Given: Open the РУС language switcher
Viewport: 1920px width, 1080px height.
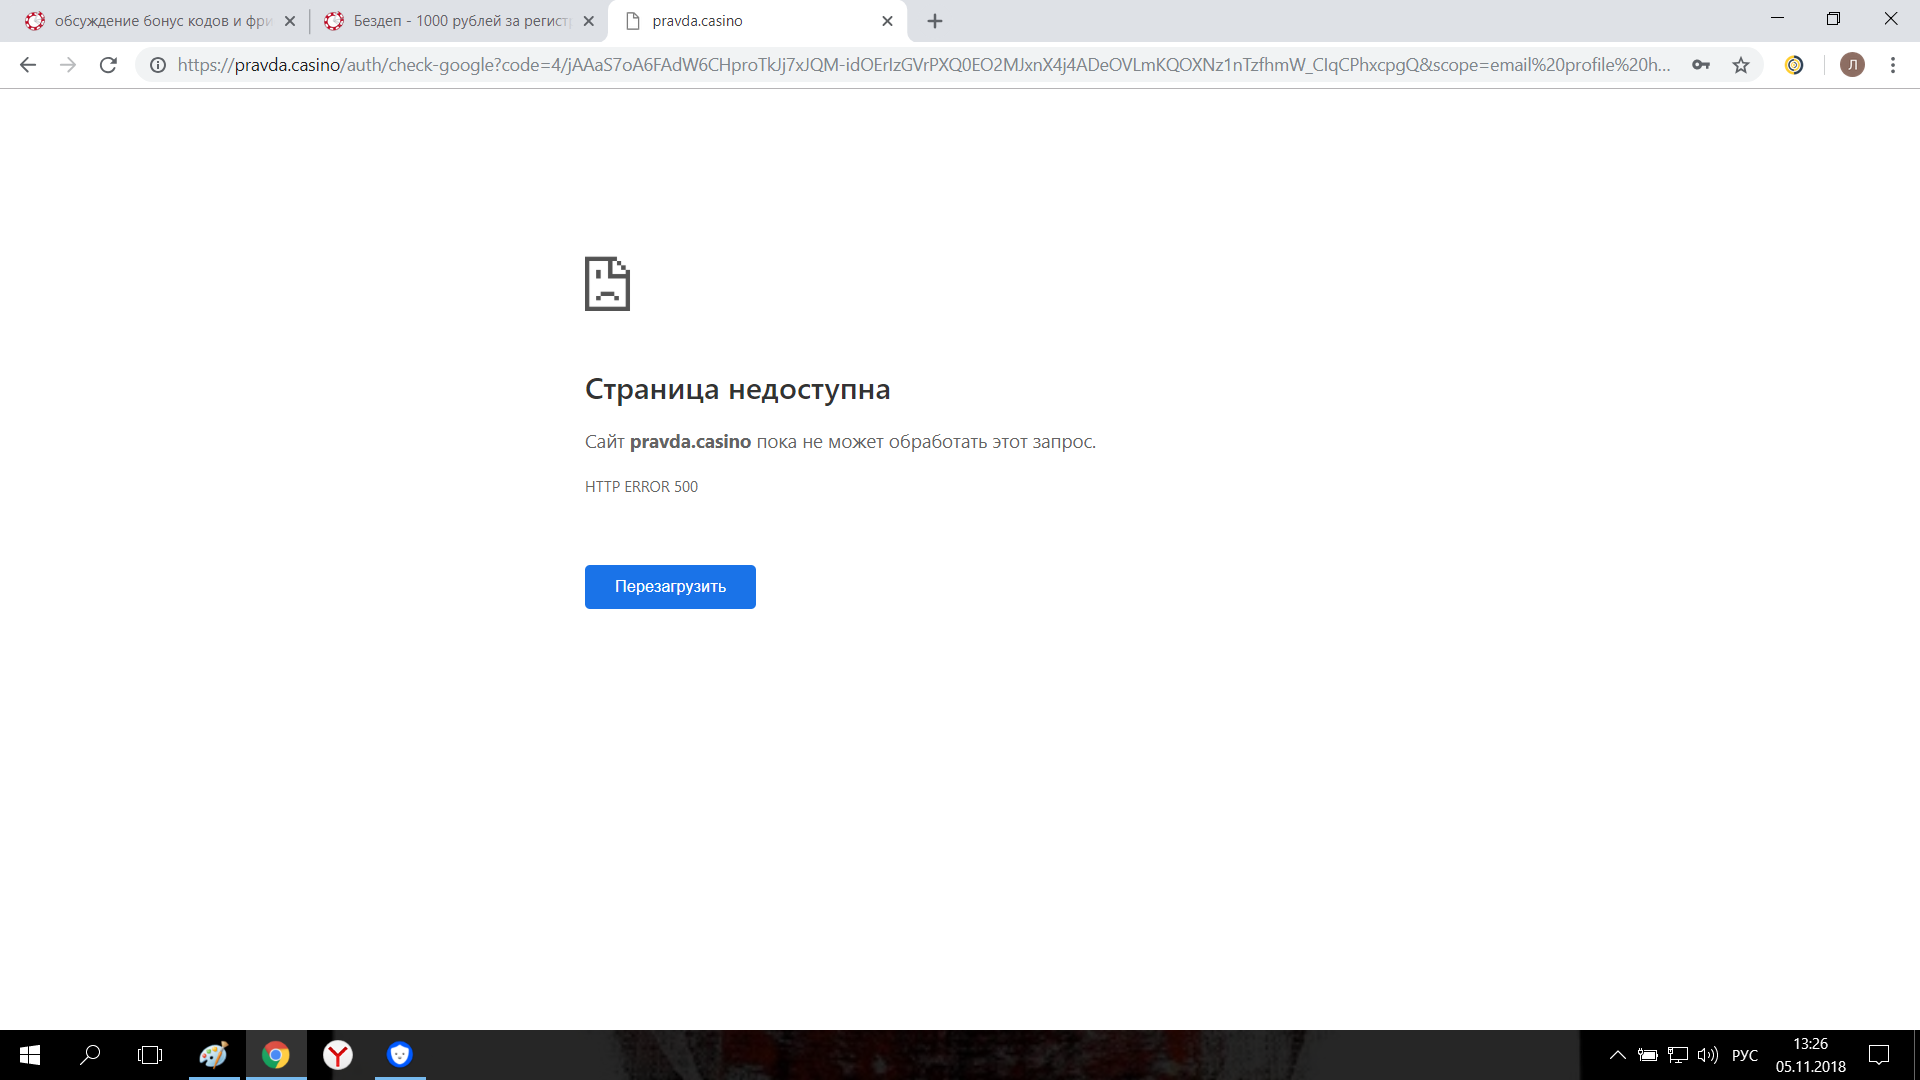Looking at the screenshot, I should coord(1743,1055).
